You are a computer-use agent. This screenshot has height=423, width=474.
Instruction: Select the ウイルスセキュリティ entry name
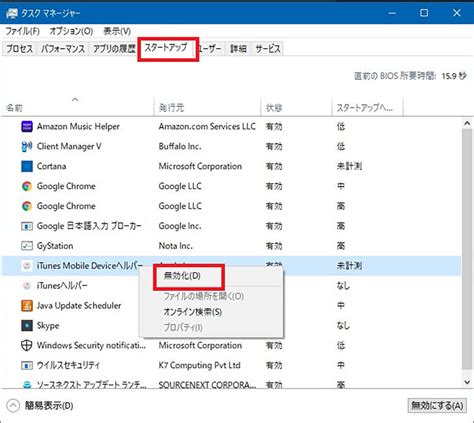coord(68,365)
